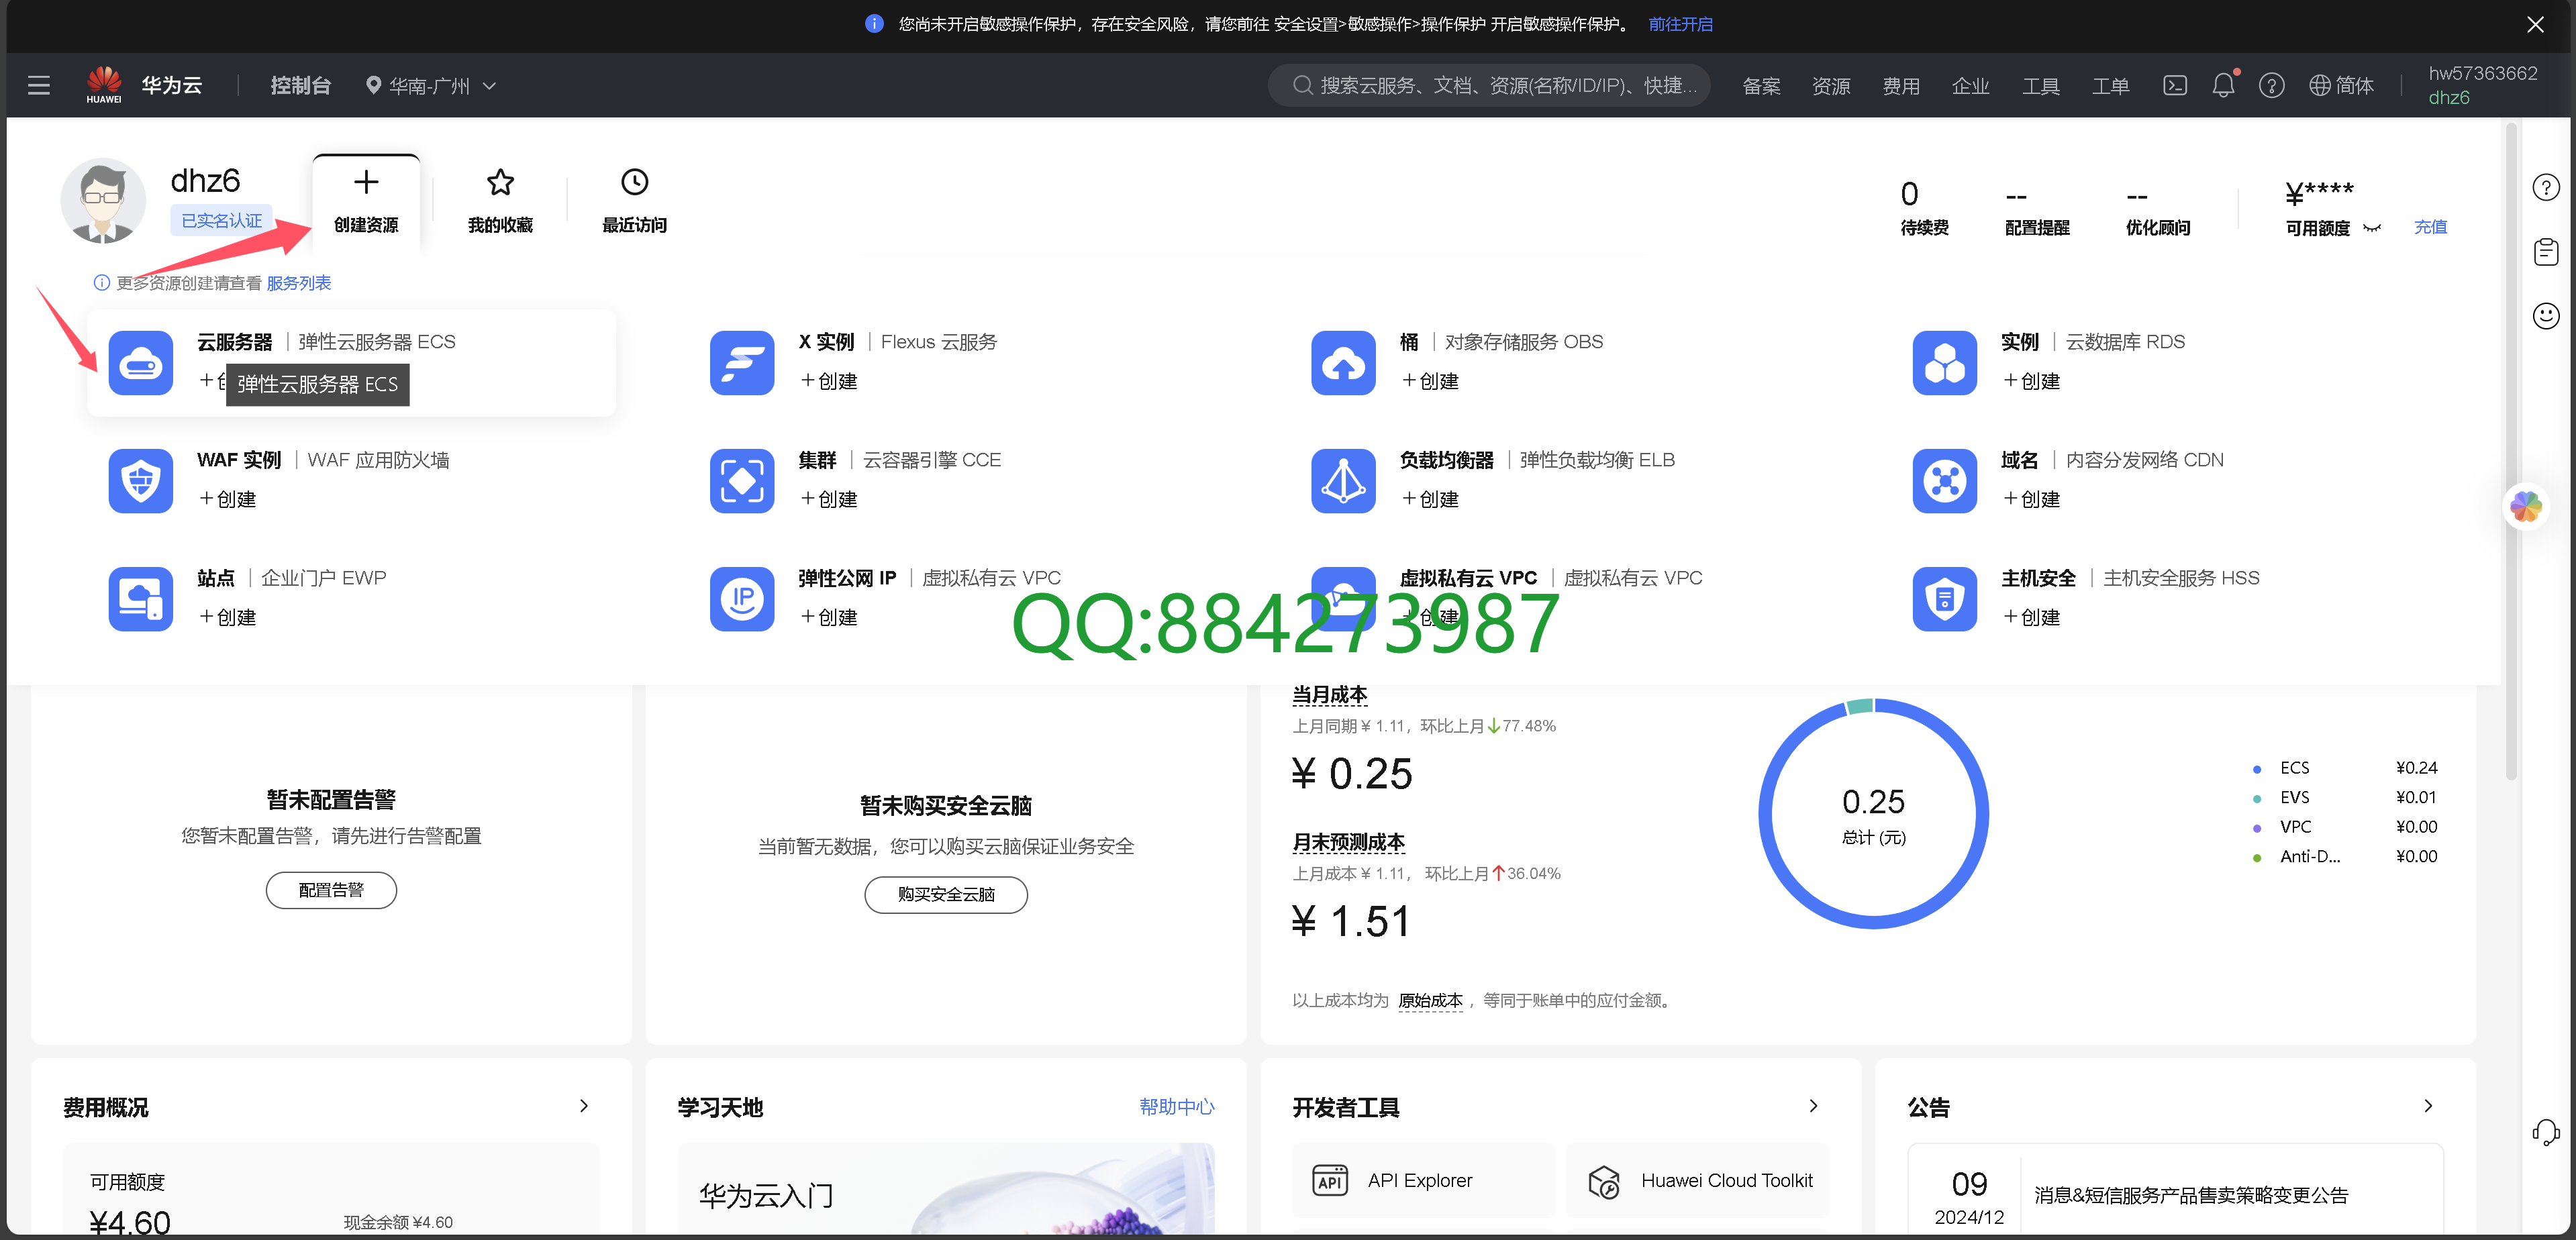Click the 控制台 console link
The width and height of the screenshot is (2576, 1240).
point(300,86)
